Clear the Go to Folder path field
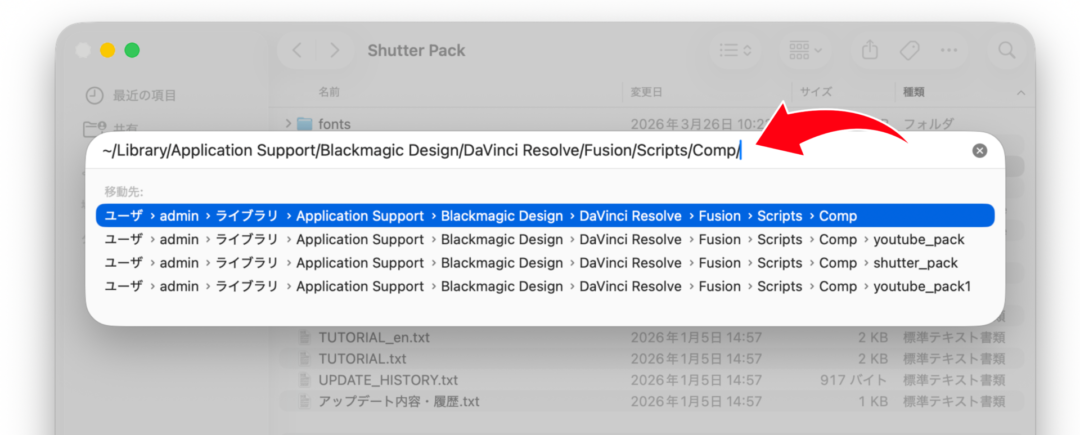Screen dimensions: 1080x435 [979, 151]
